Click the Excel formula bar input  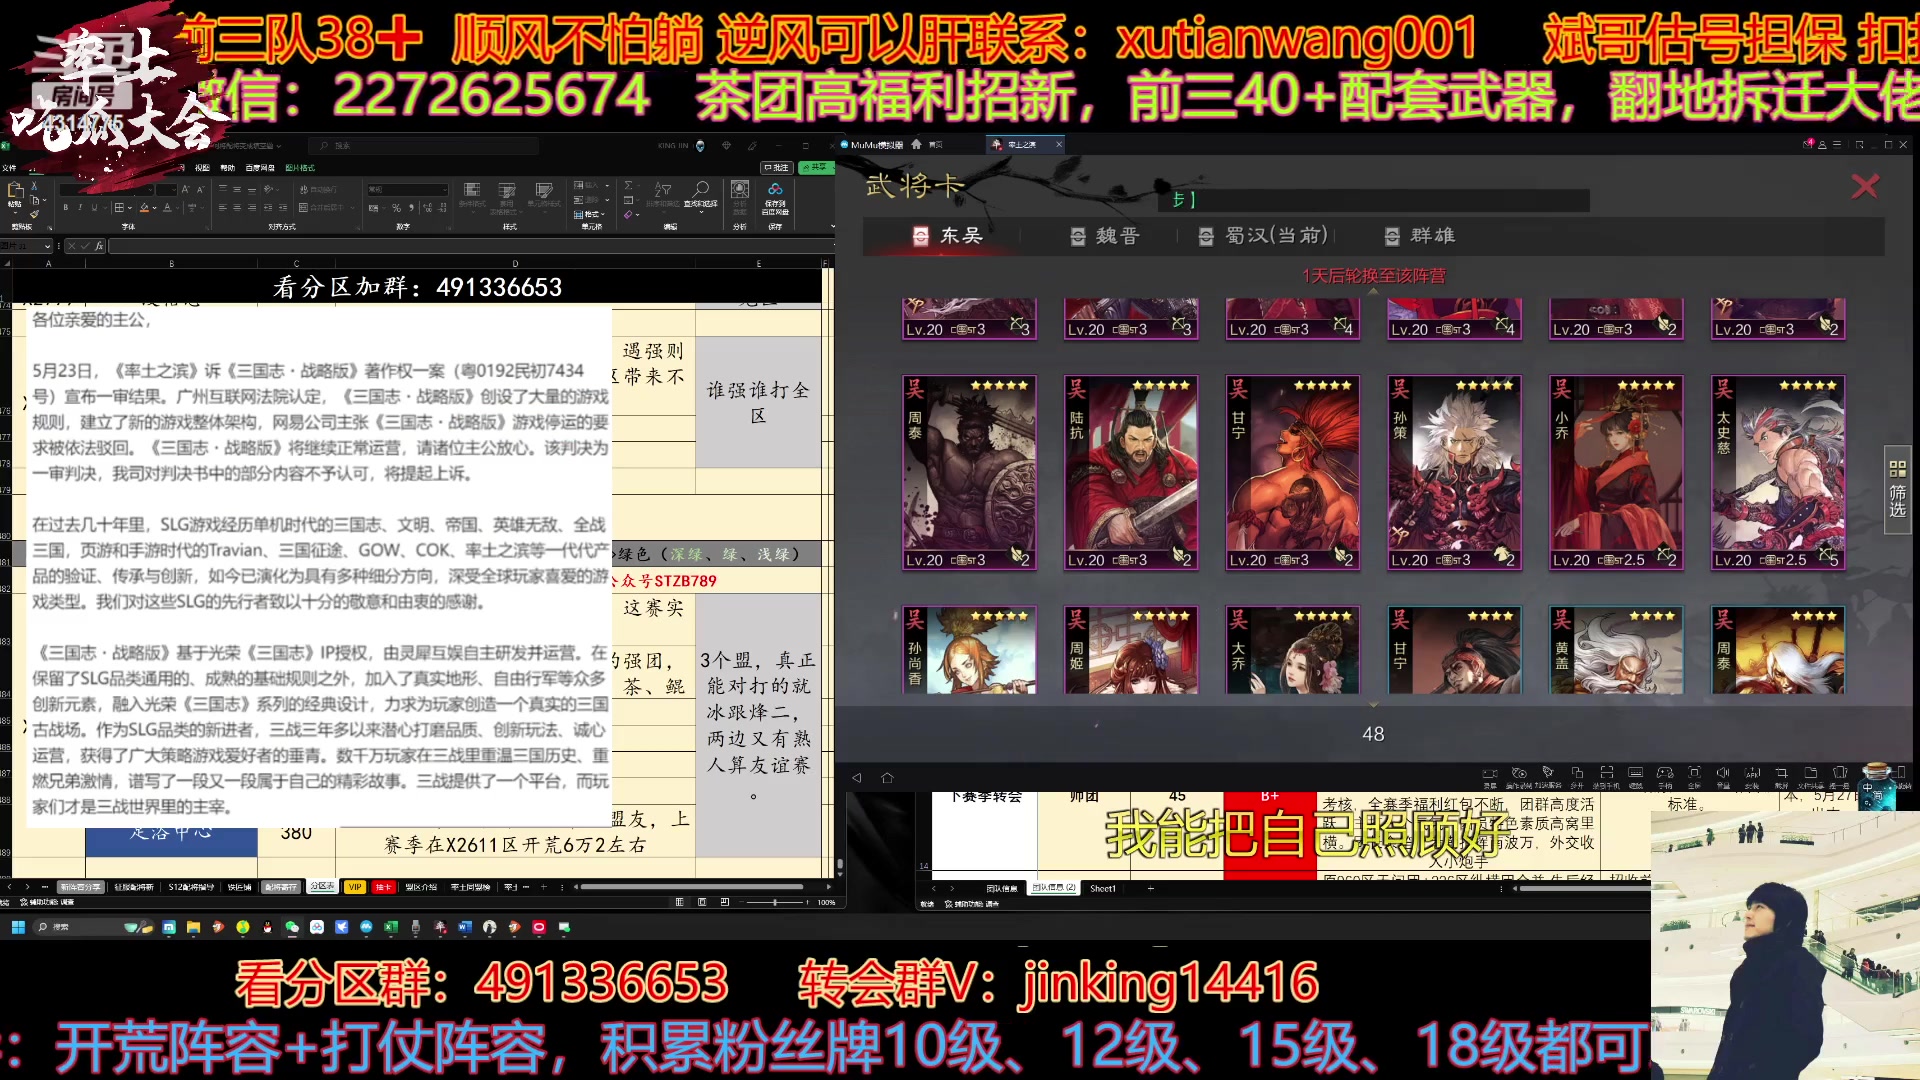click(470, 246)
